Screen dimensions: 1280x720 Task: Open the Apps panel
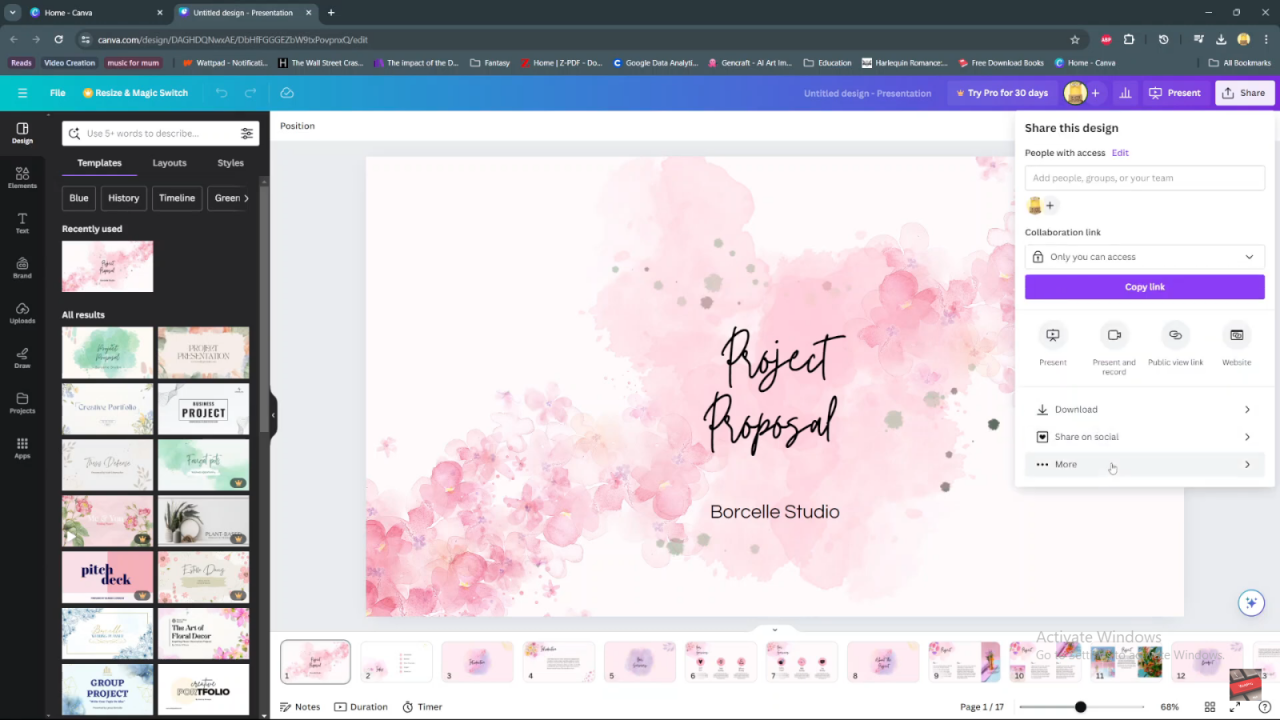coord(22,448)
